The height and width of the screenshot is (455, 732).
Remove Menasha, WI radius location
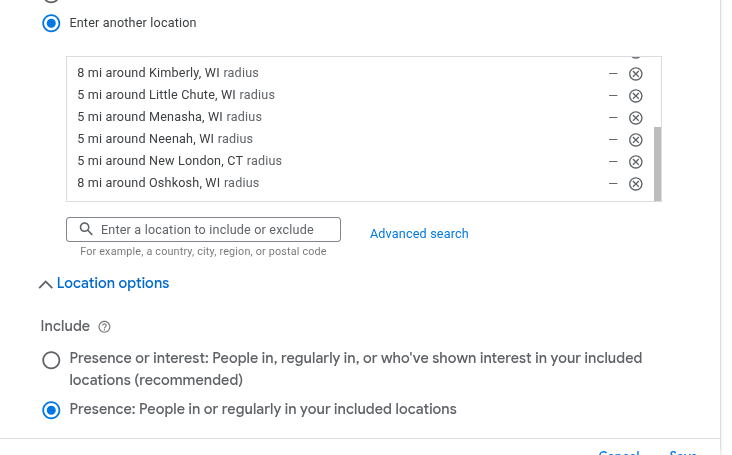(635, 118)
